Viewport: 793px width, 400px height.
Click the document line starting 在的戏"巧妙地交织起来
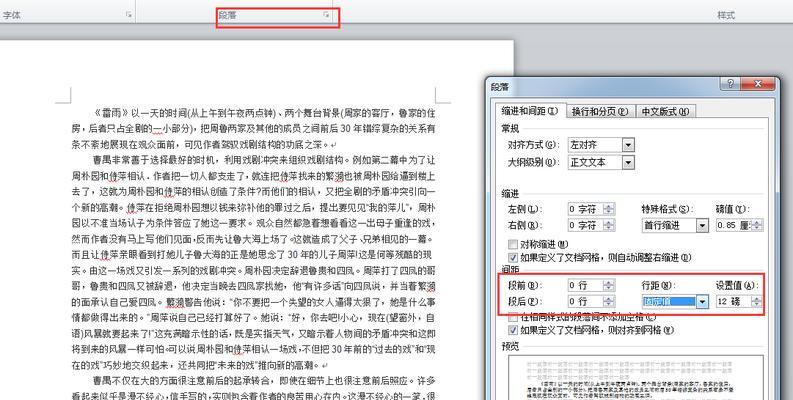200,364
